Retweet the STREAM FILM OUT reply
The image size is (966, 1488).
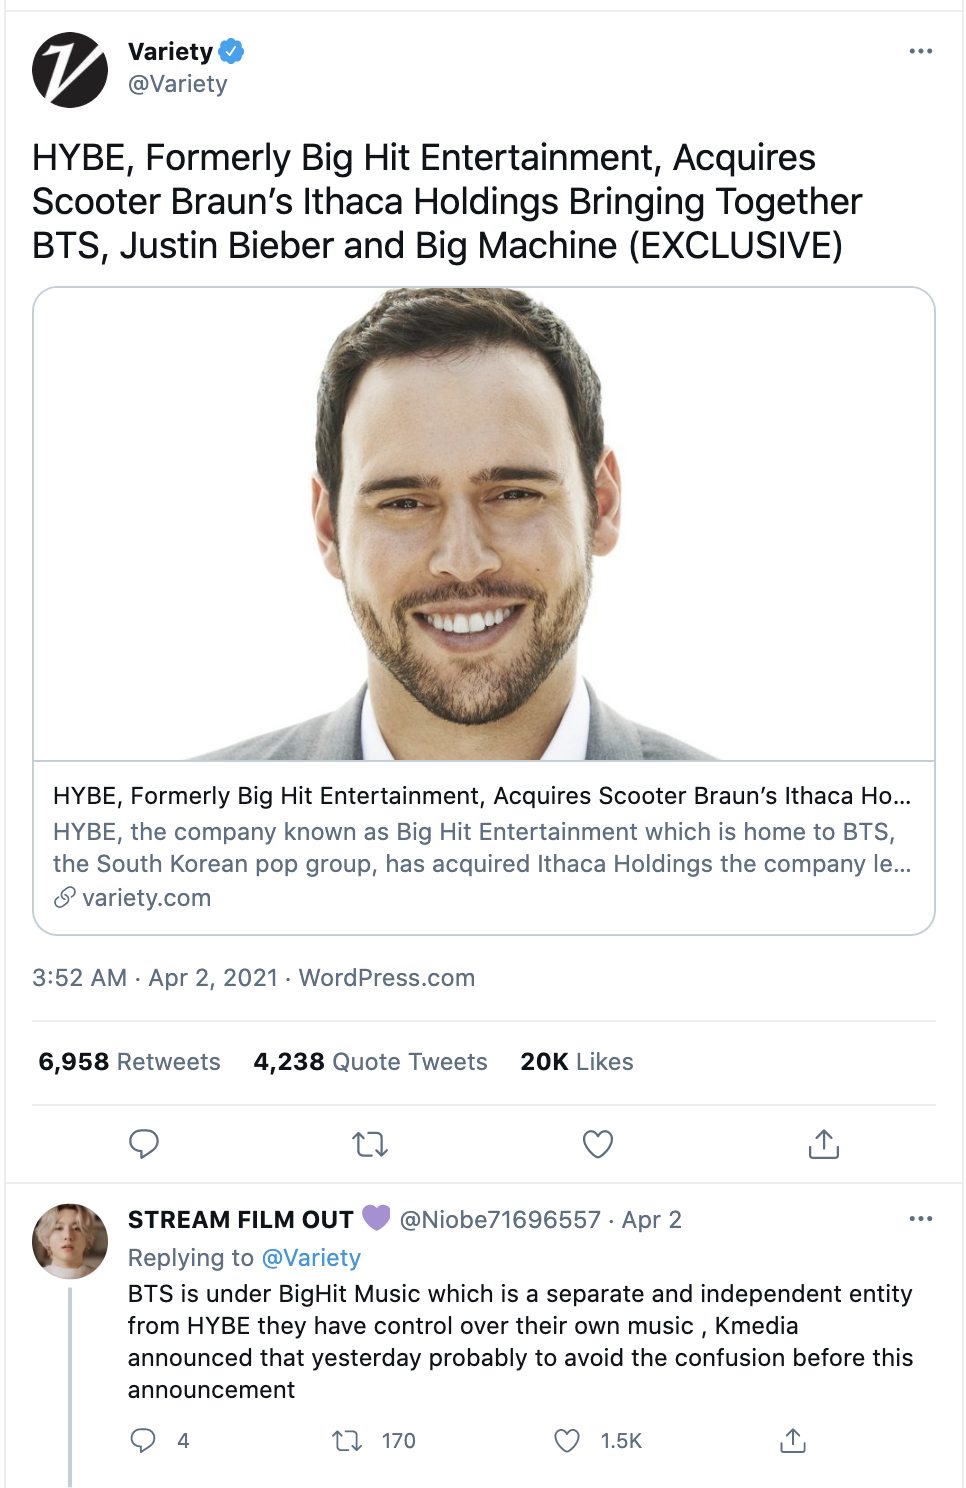coord(347,1440)
